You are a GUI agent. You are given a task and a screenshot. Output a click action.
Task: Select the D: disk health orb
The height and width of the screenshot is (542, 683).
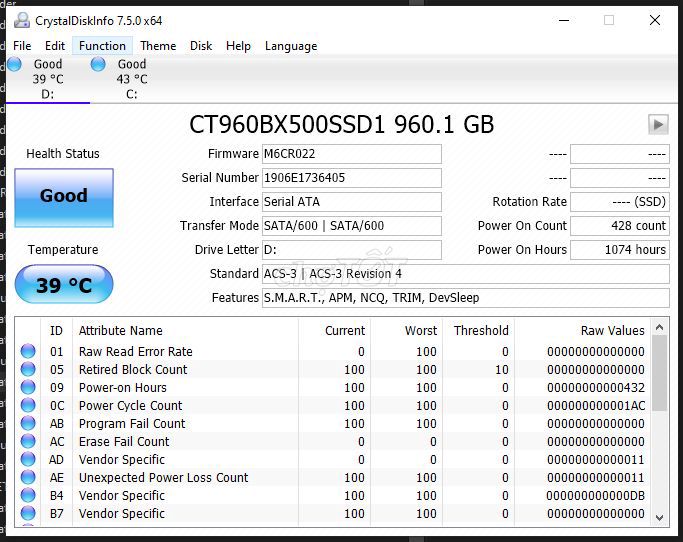click(14, 64)
